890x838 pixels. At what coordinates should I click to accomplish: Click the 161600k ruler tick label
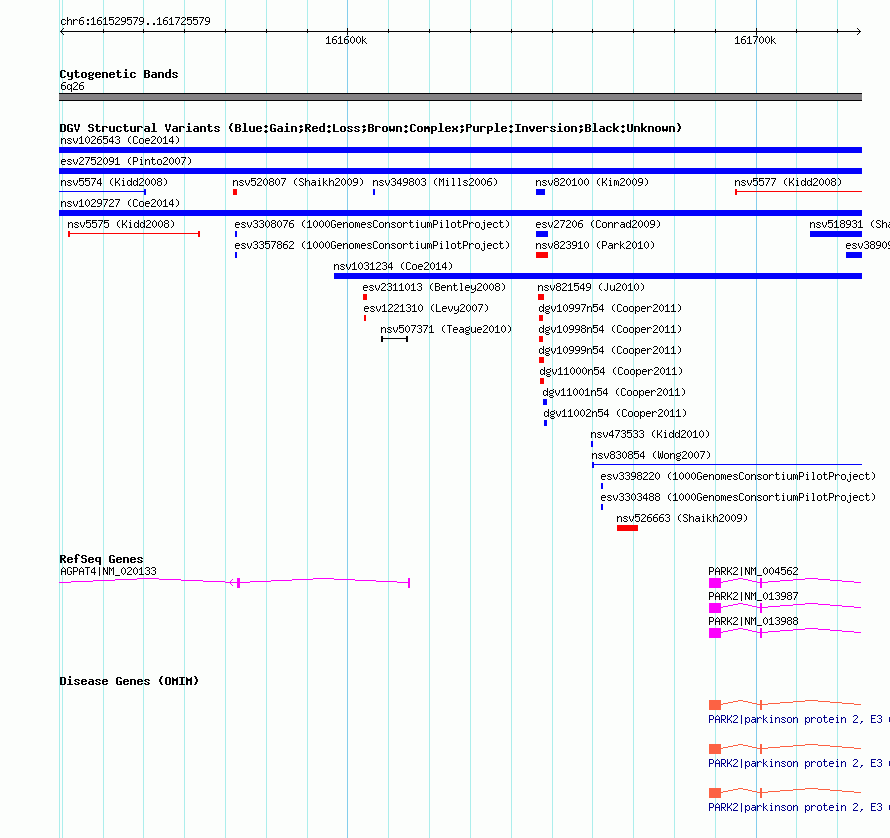point(346,40)
